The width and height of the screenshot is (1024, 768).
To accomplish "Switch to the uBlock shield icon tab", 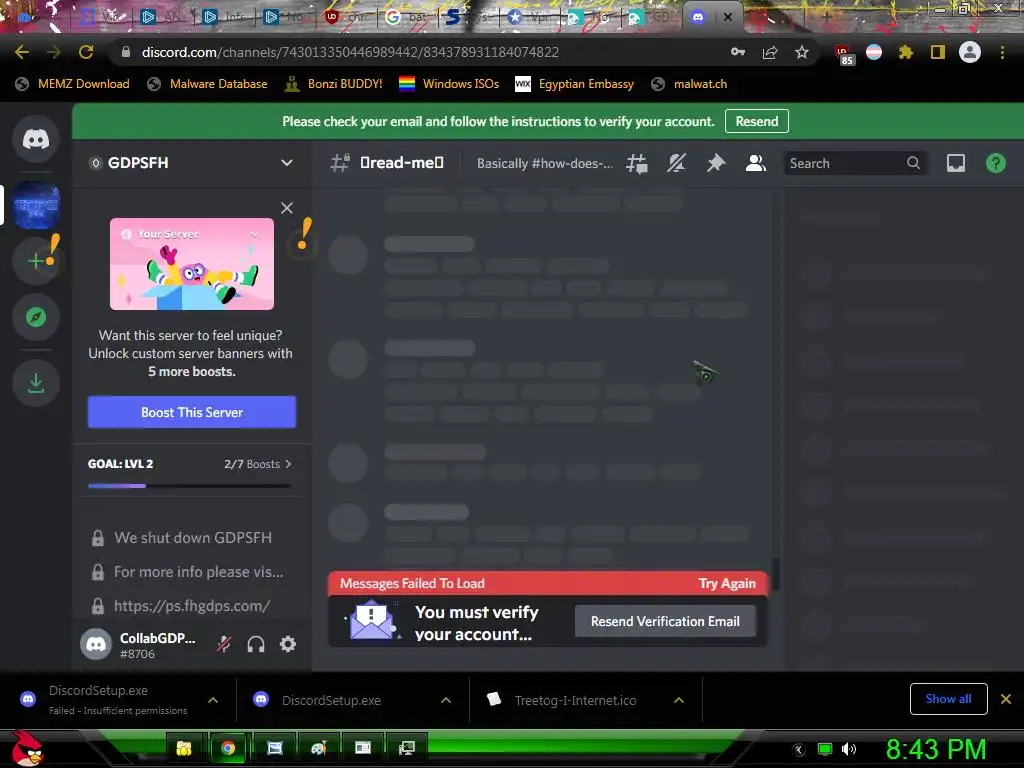I will (345, 17).
